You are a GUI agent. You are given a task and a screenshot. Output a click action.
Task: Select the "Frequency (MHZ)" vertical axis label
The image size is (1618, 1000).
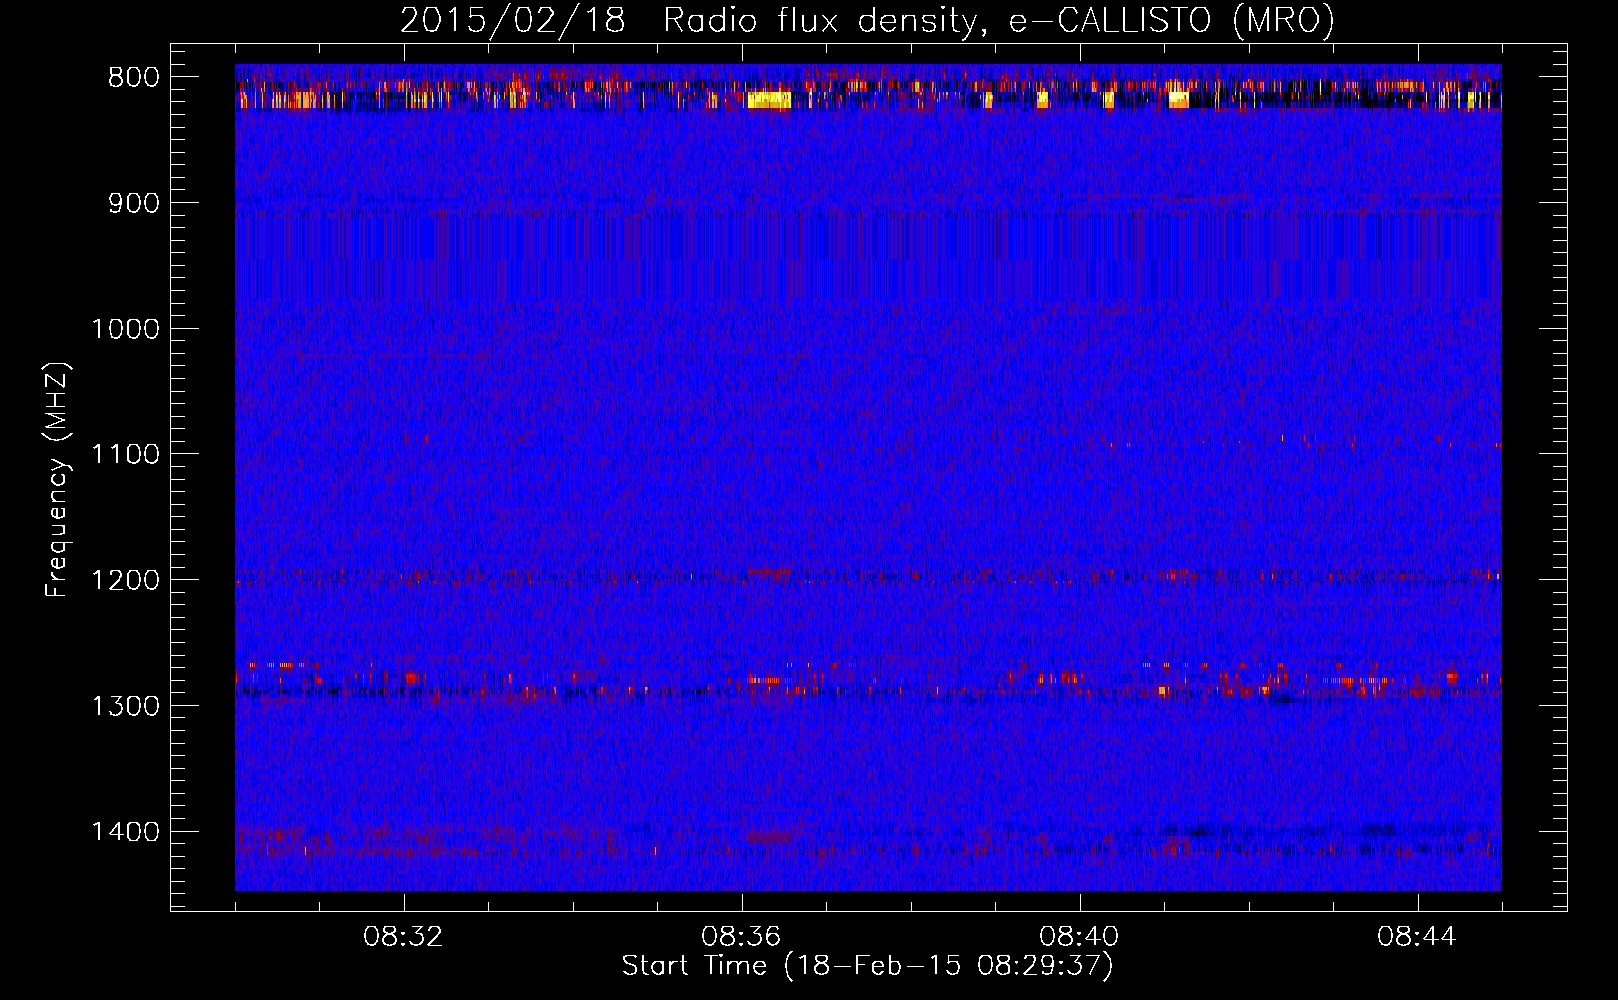point(57,480)
